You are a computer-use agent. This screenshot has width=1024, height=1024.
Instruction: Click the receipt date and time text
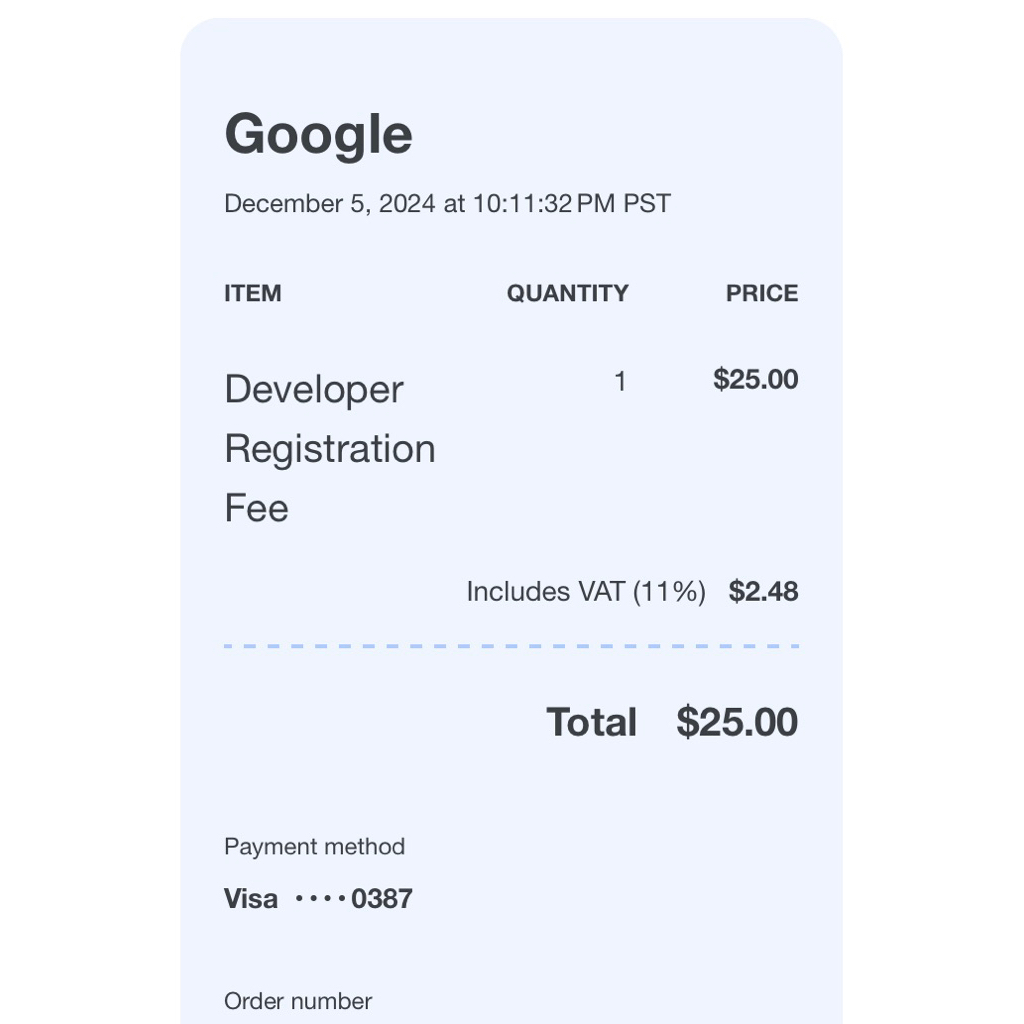pyautogui.click(x=447, y=204)
